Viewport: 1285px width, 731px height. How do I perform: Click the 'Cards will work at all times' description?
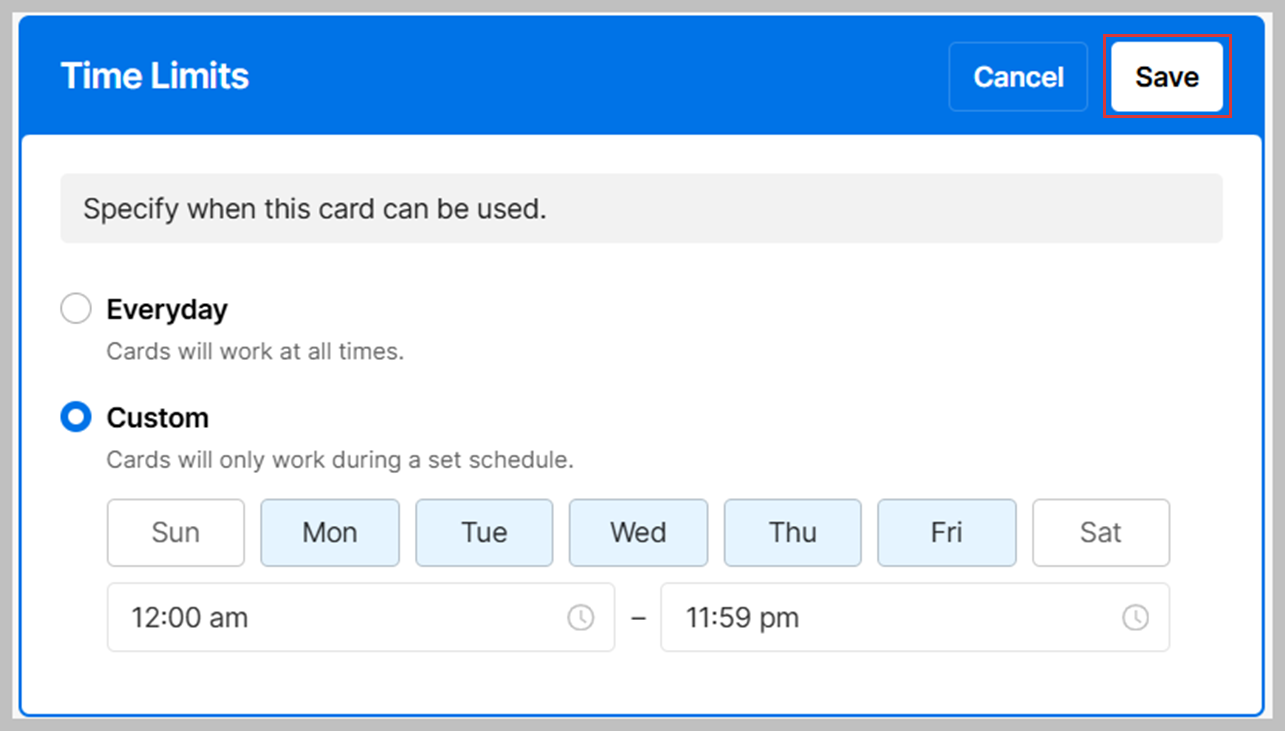pos(255,352)
